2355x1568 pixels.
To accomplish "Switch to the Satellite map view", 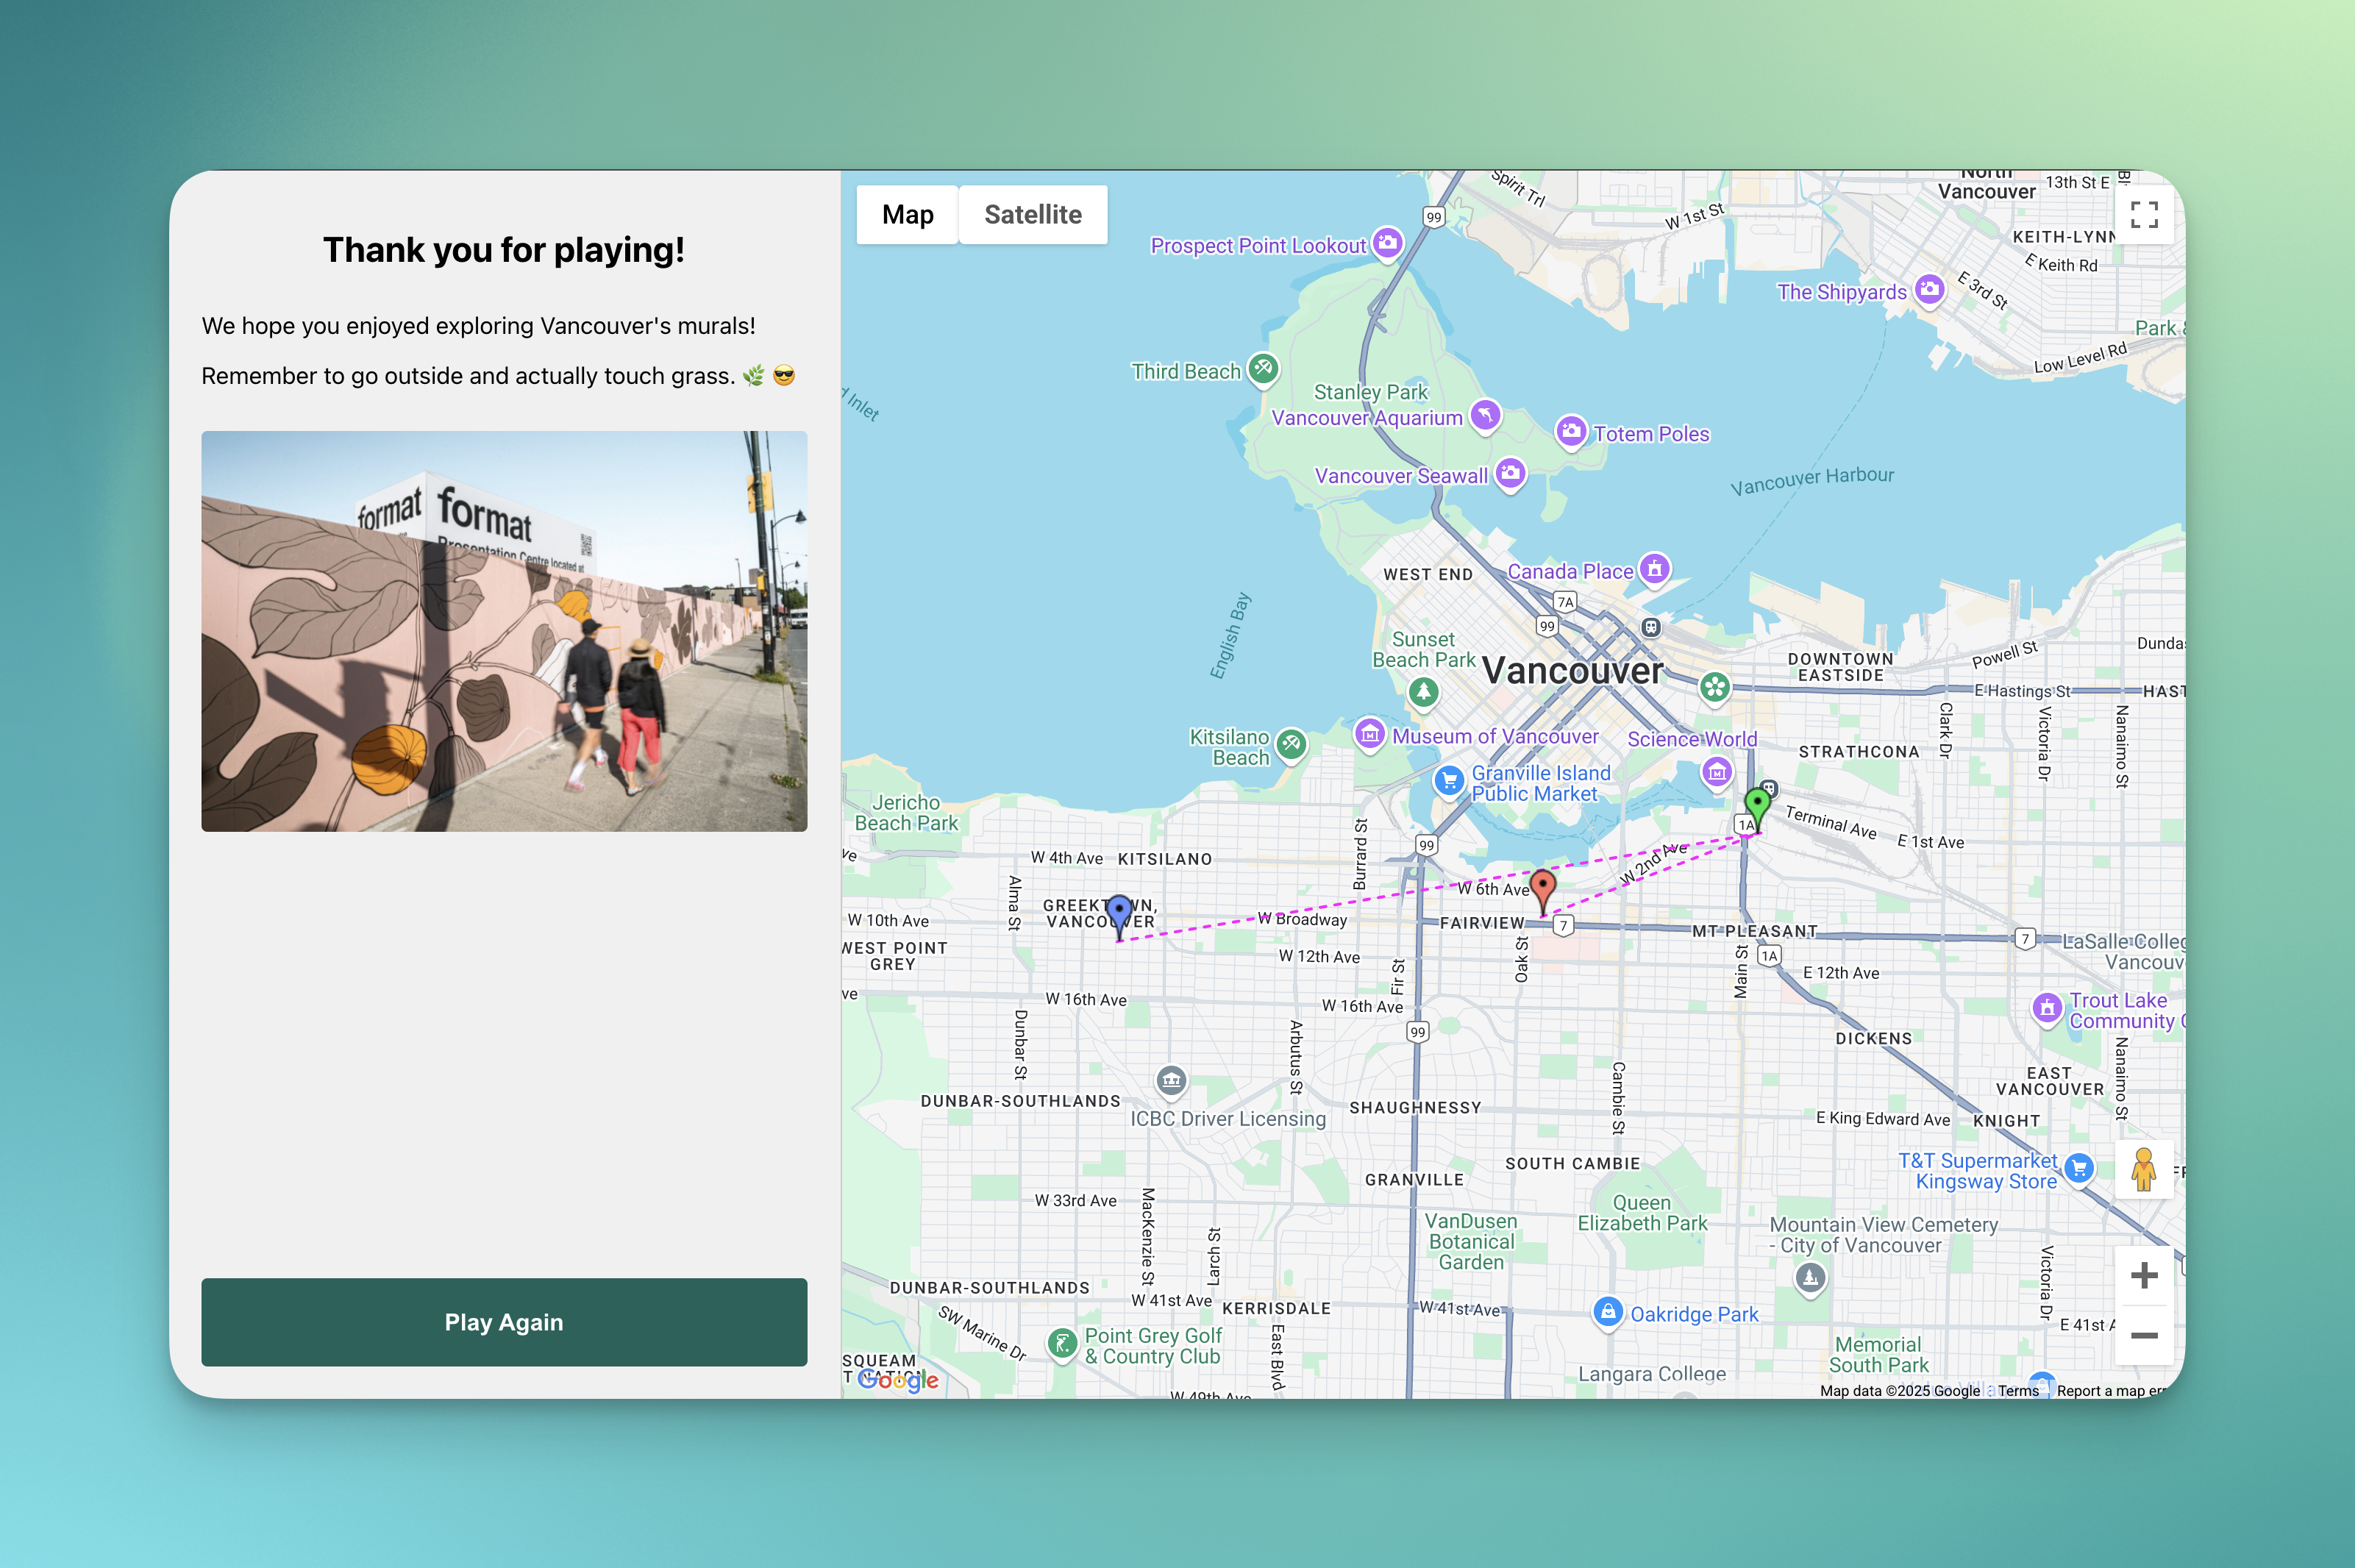I will coord(1032,214).
